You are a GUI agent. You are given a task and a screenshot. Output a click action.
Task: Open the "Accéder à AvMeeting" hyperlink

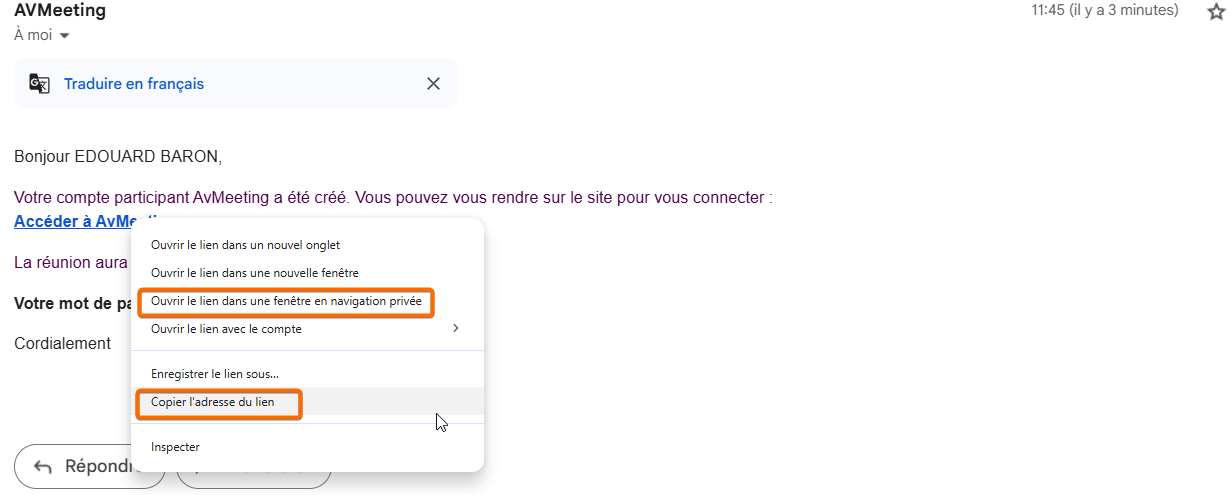pyautogui.click(x=72, y=221)
